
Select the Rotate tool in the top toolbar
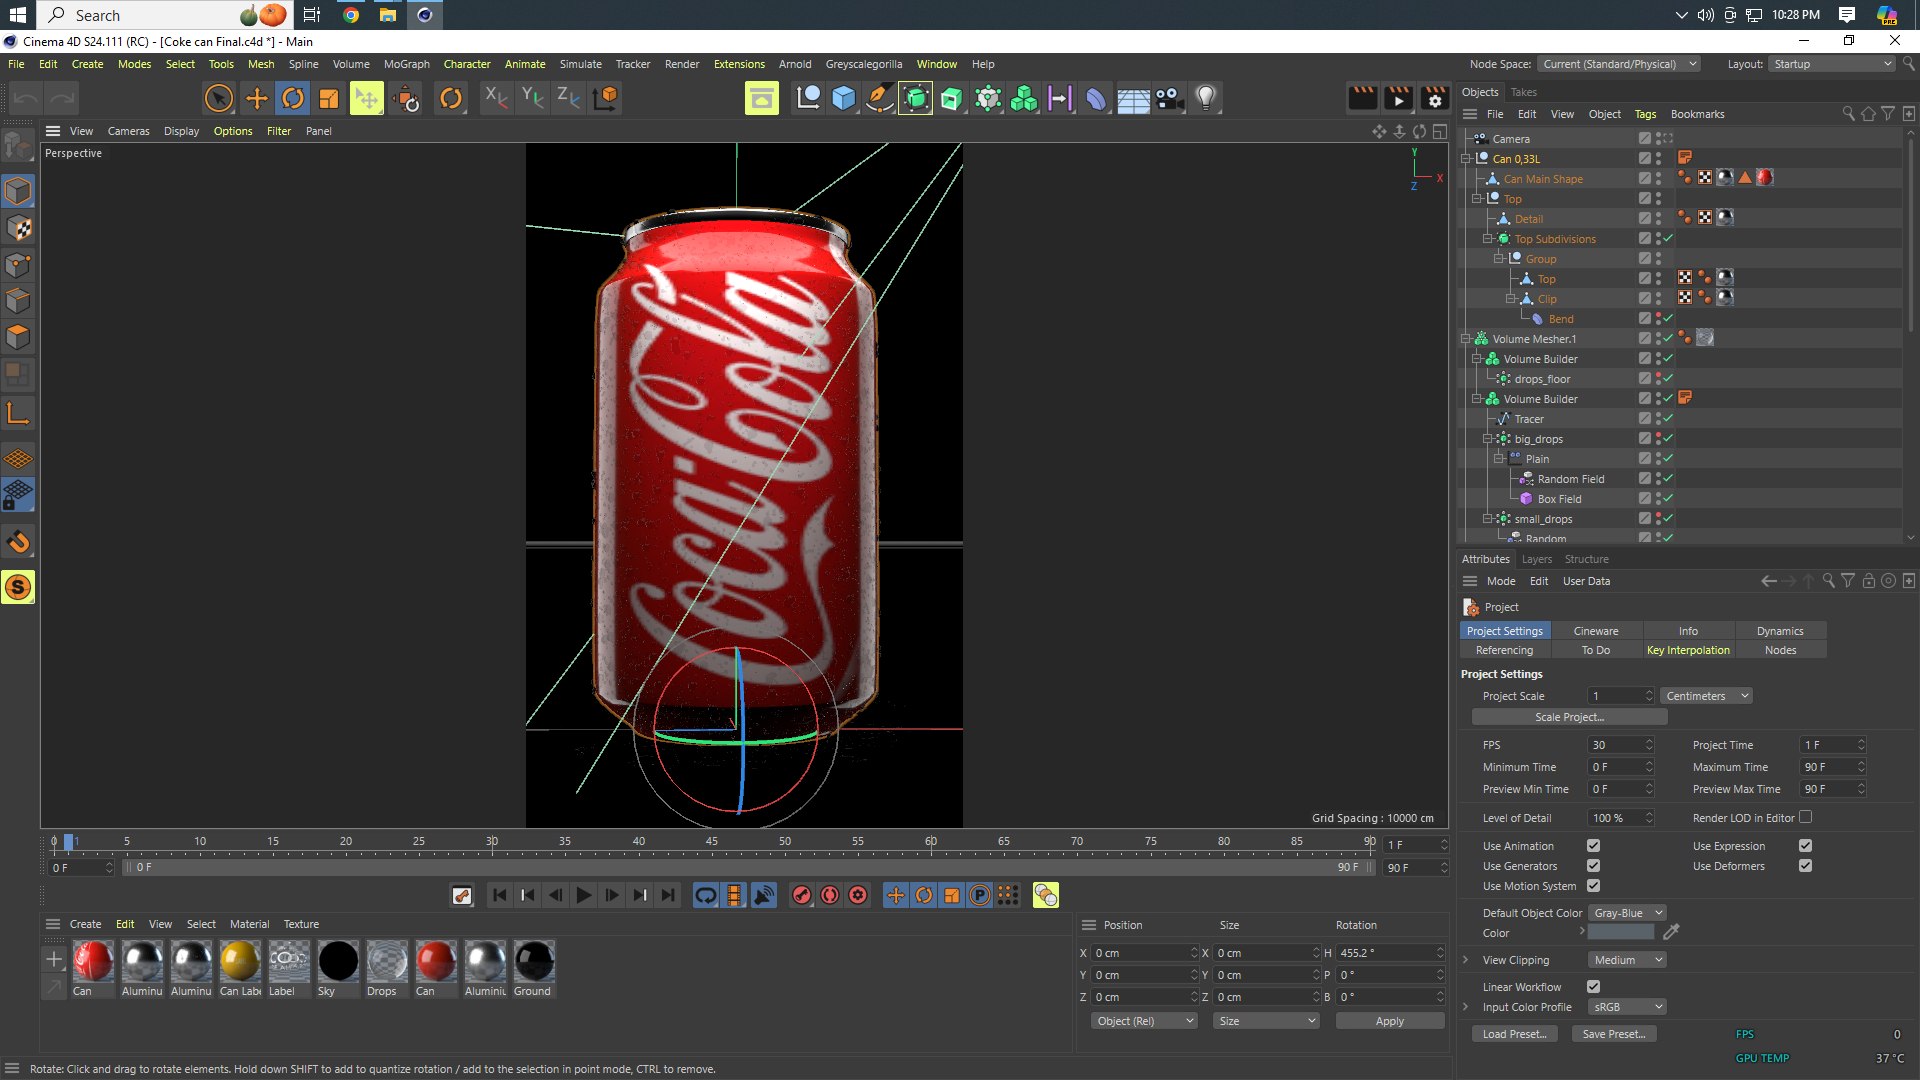coord(292,98)
